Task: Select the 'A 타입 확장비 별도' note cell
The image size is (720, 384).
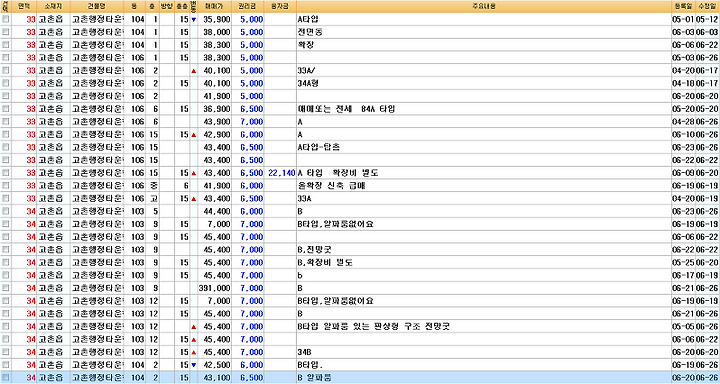Action: (484, 173)
